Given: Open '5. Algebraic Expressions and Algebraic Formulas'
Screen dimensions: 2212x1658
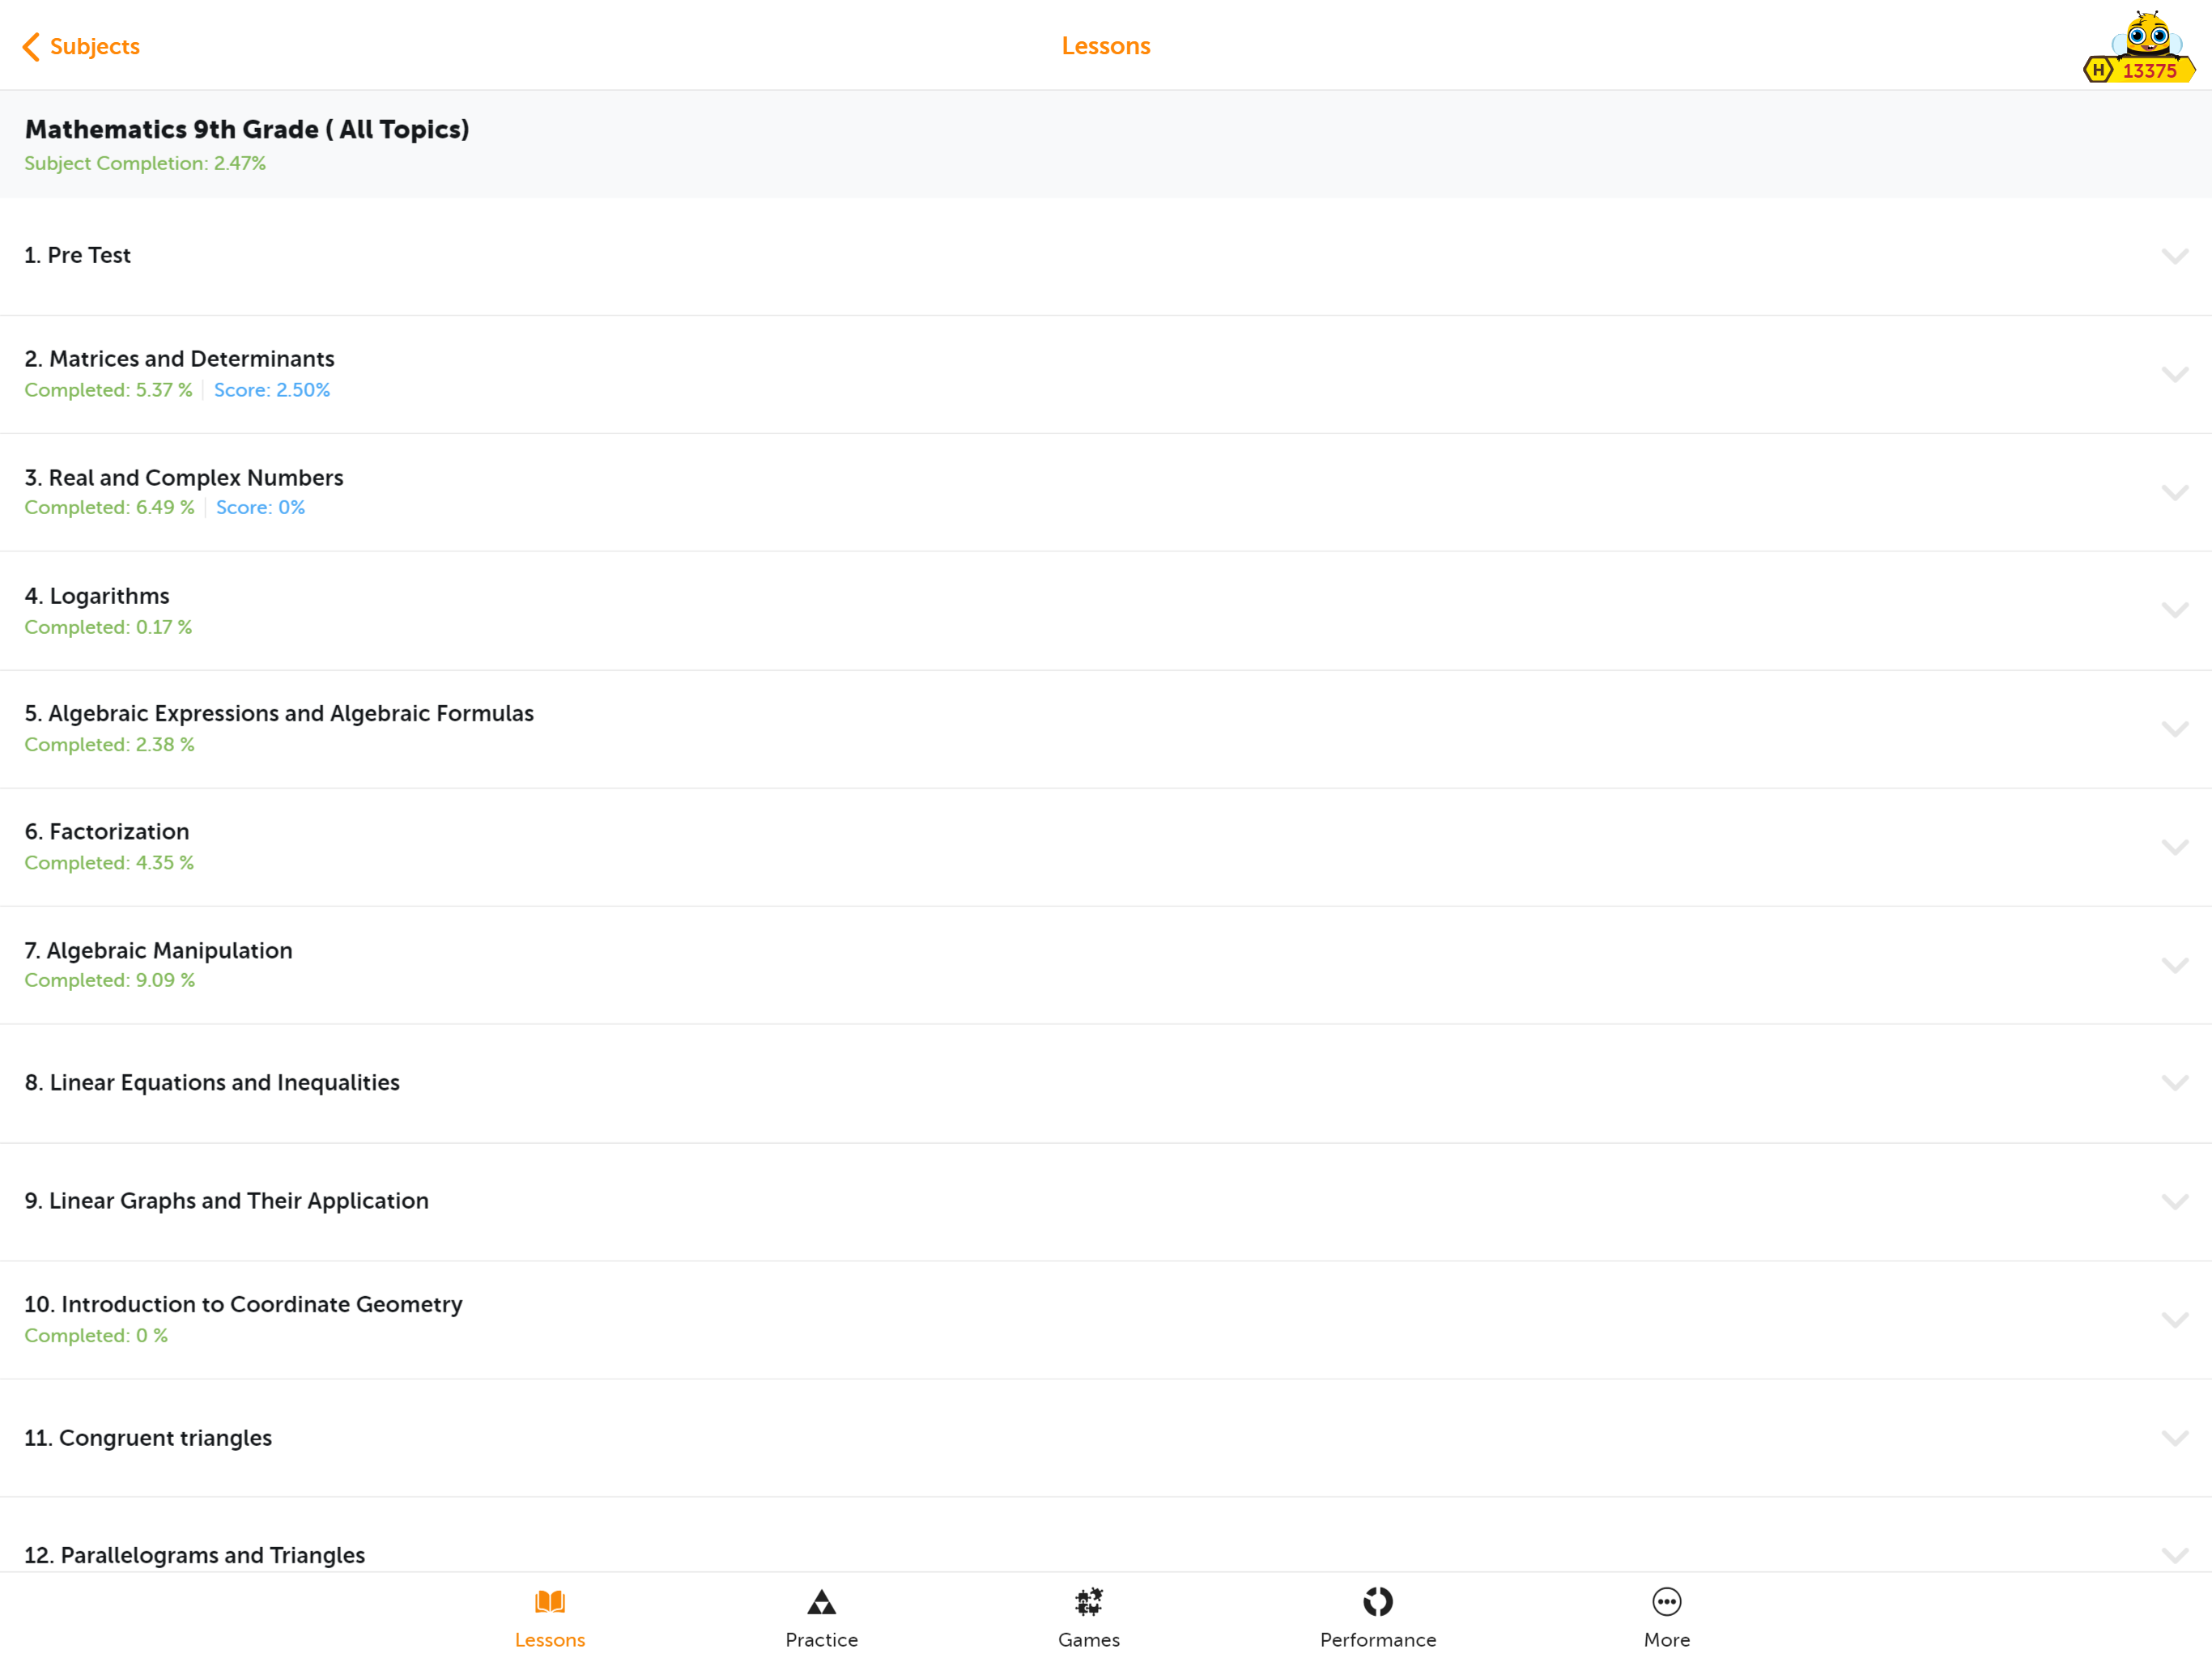Looking at the screenshot, I should (x=1106, y=729).
